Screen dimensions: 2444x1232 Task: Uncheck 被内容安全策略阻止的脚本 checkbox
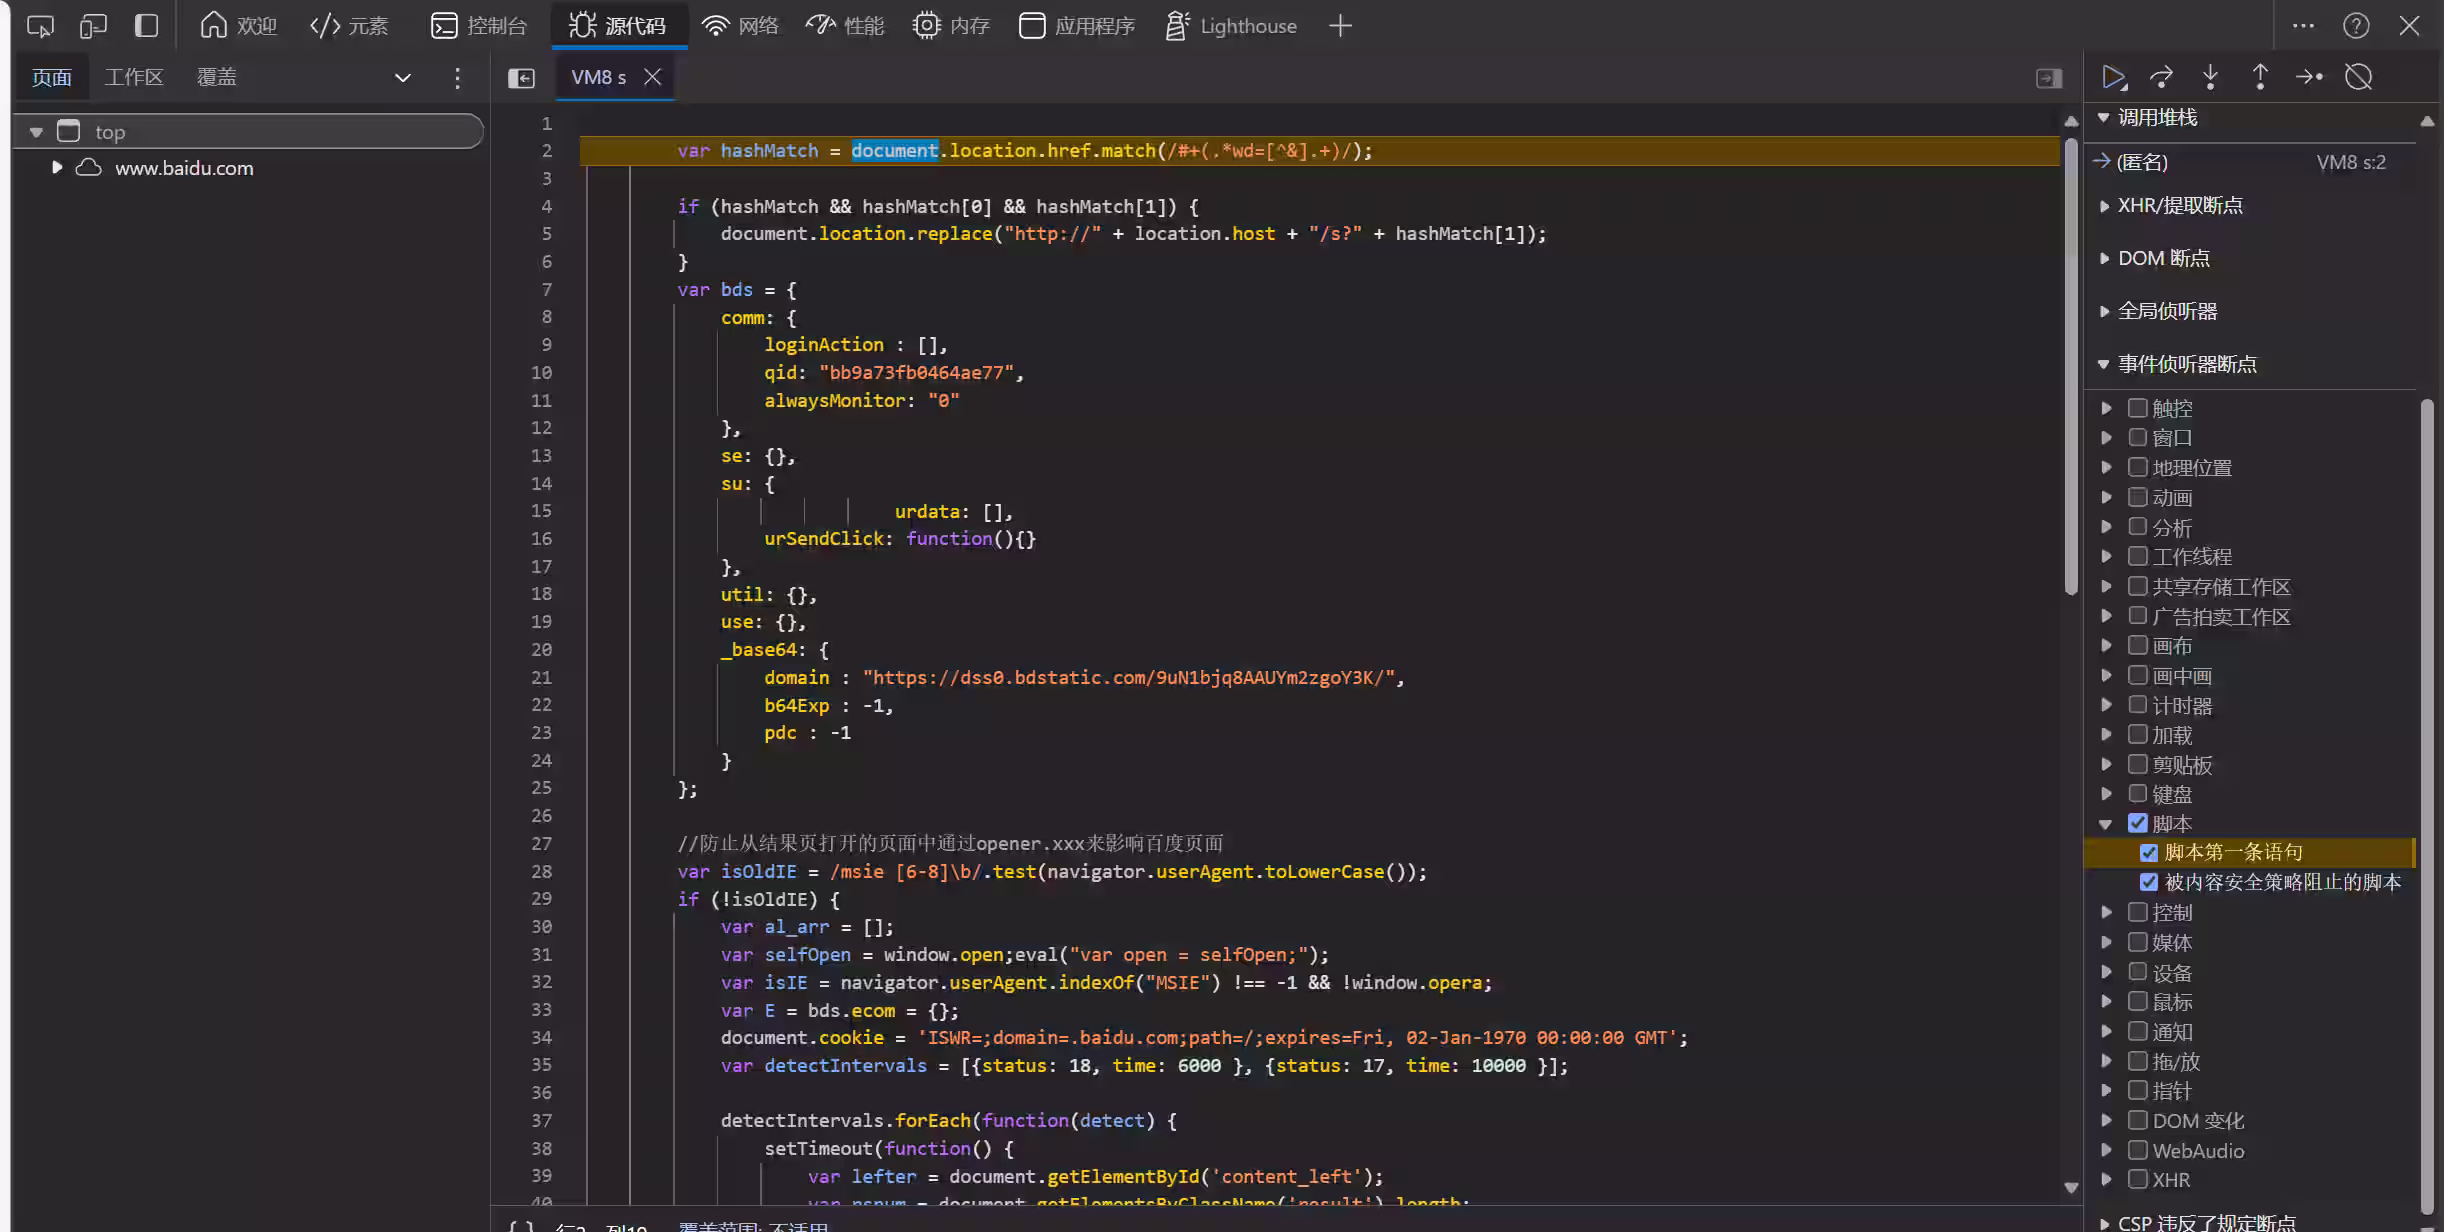2149,882
